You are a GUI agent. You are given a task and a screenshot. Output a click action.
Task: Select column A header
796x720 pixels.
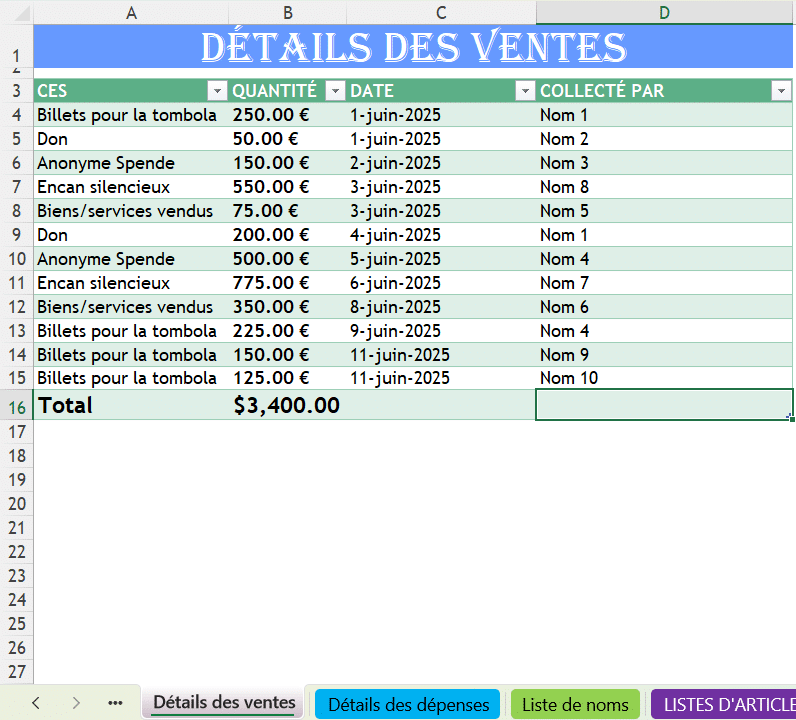coord(131,13)
